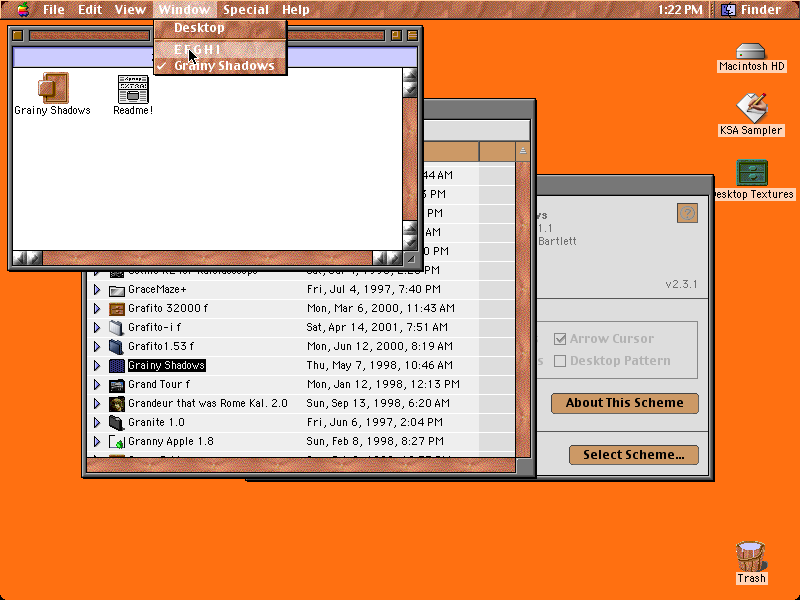Click the folder icon beside Grafito1.53 f

tap(117, 346)
